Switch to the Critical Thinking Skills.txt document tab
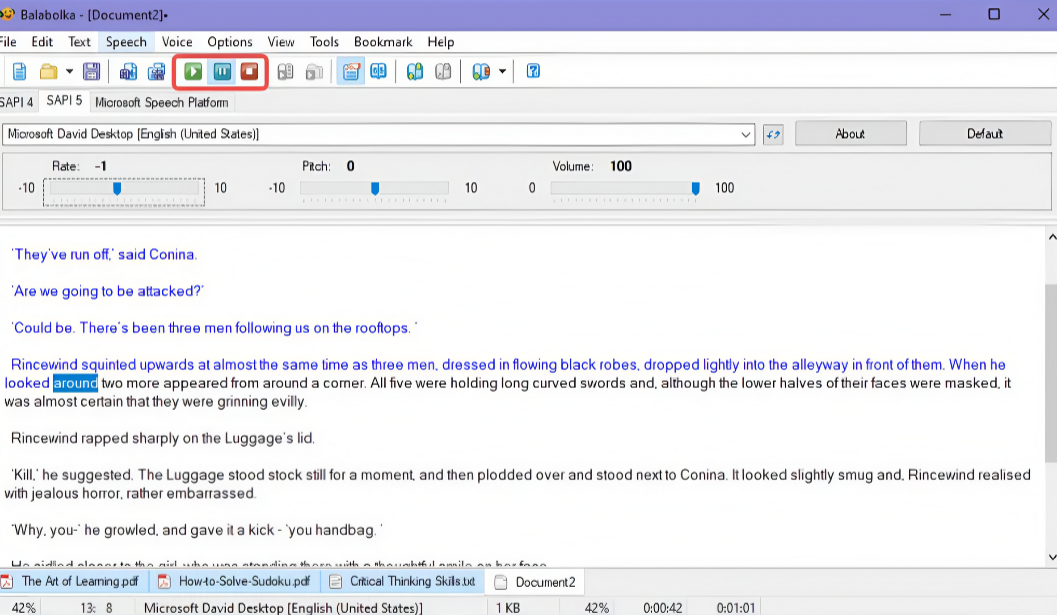Image resolution: width=1057 pixels, height=615 pixels. 404,581
